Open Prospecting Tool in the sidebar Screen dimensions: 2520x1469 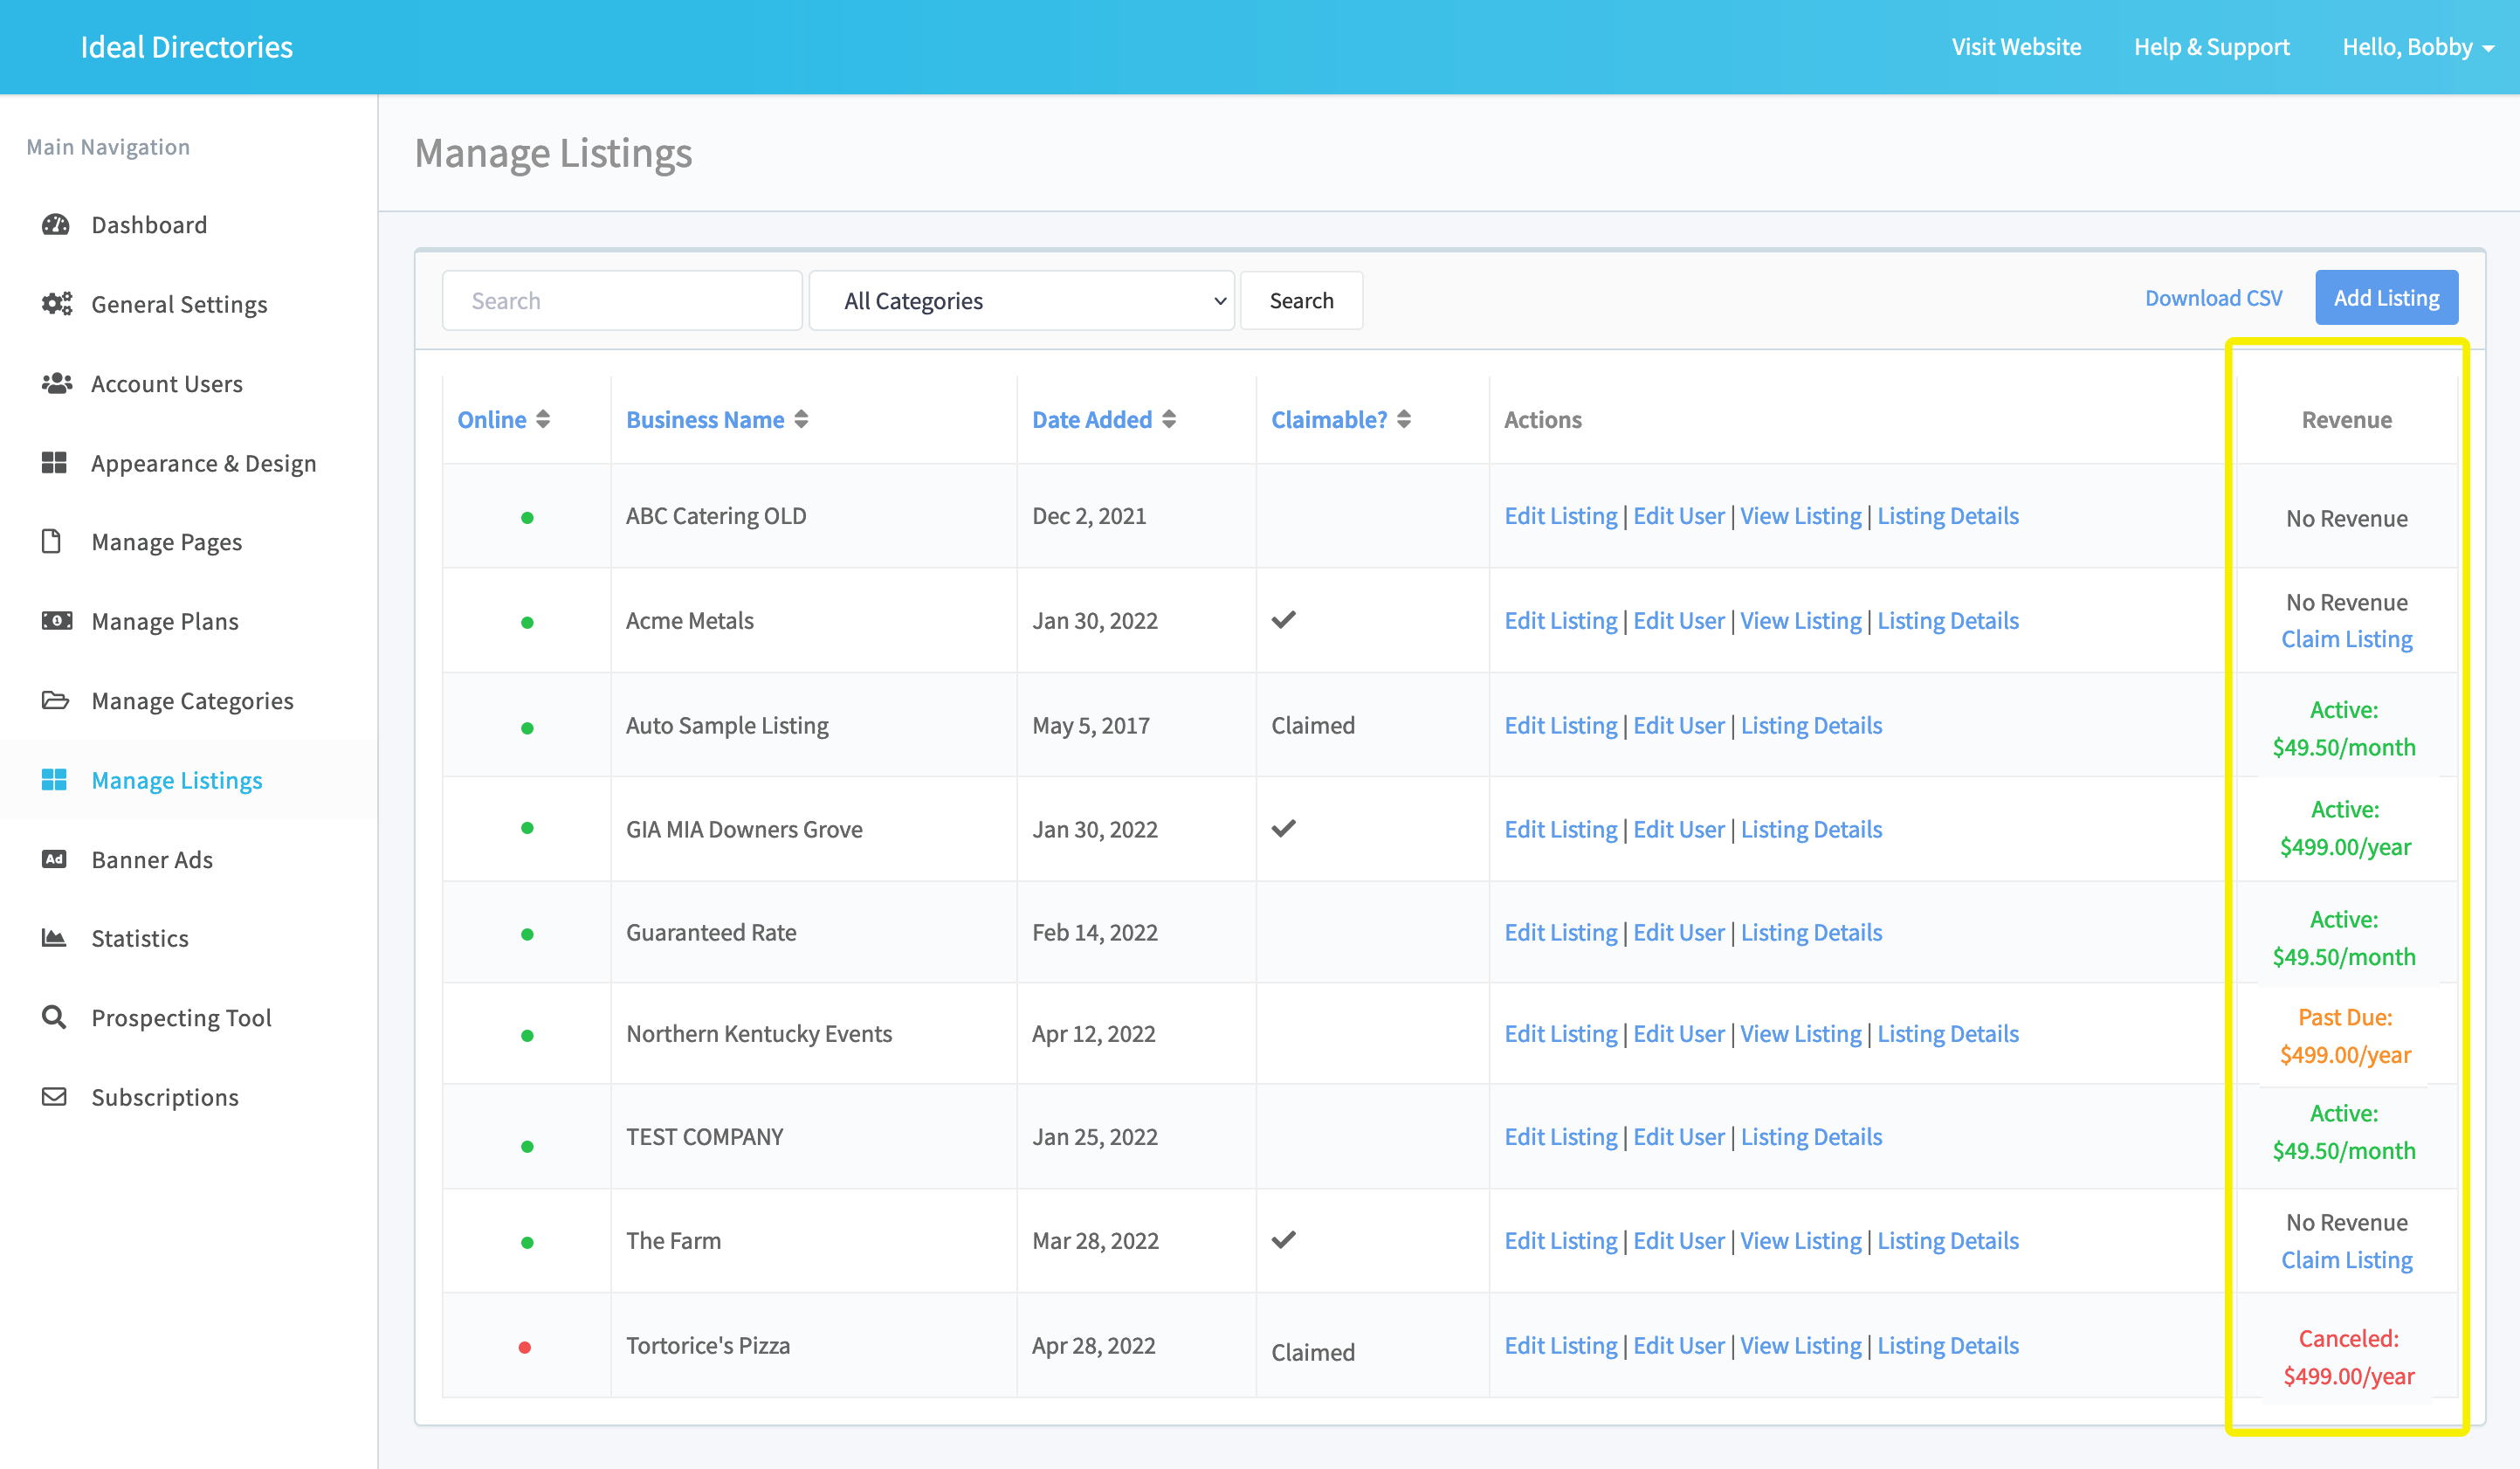(x=181, y=1018)
